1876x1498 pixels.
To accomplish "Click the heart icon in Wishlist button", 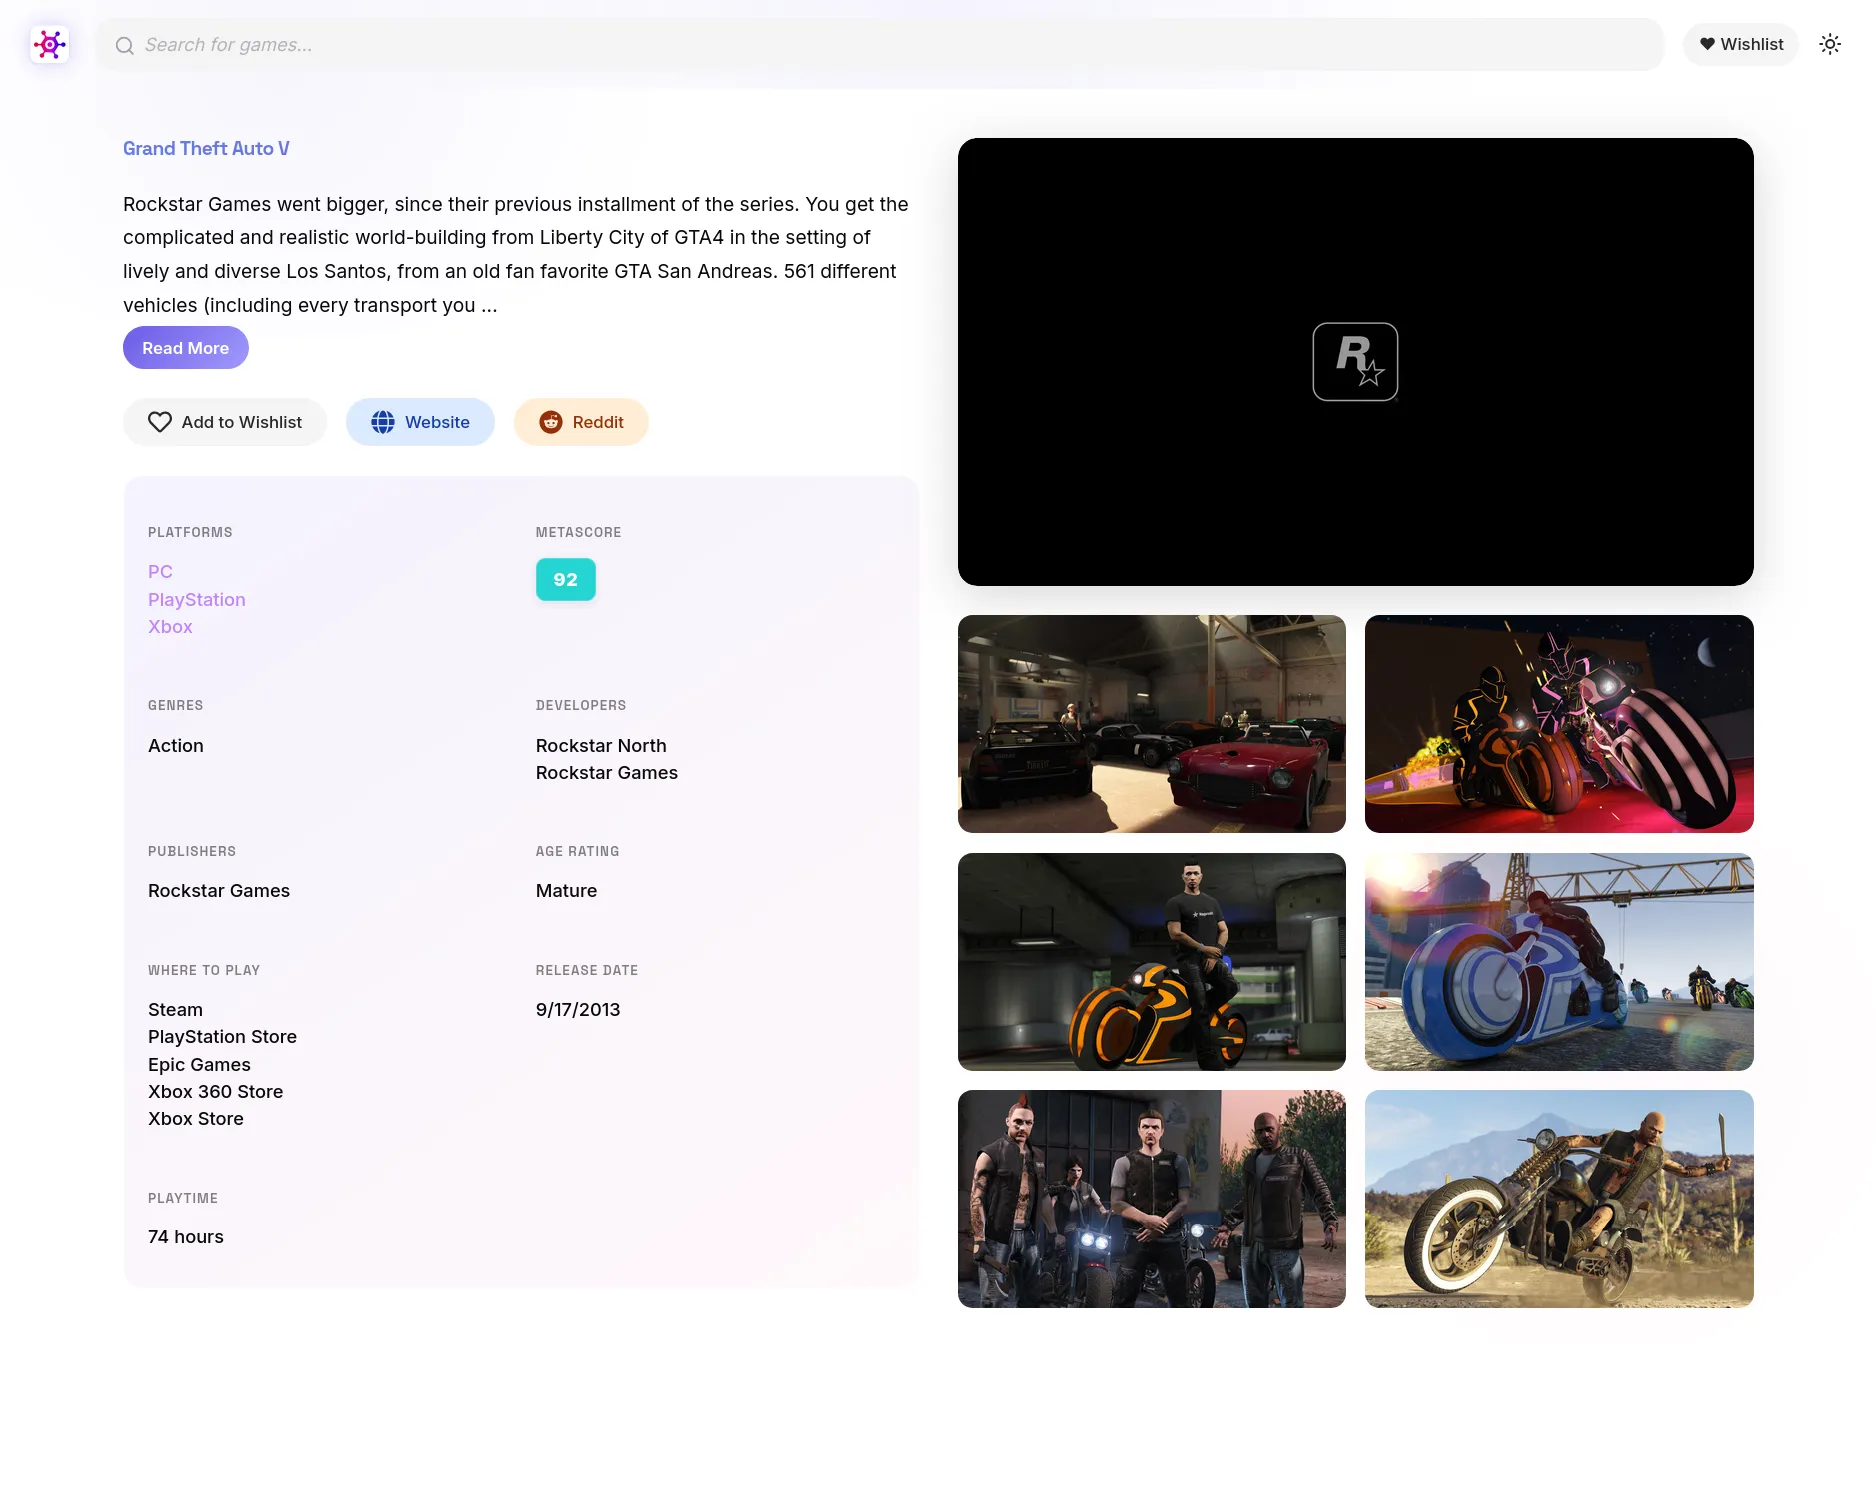I will pos(1707,44).
